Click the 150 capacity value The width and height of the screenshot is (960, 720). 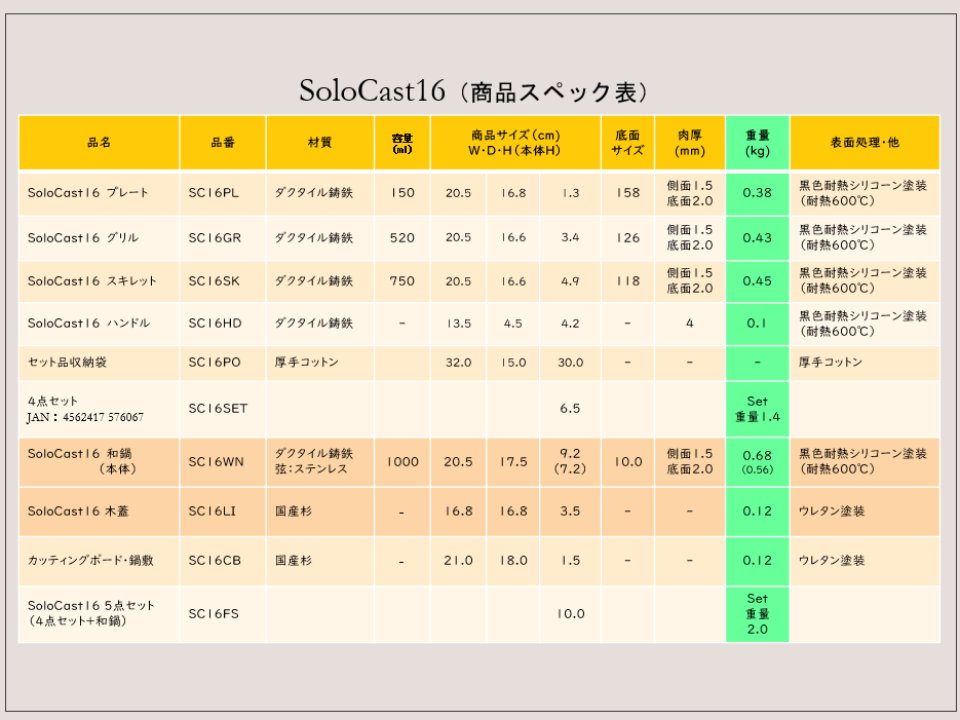(402, 193)
